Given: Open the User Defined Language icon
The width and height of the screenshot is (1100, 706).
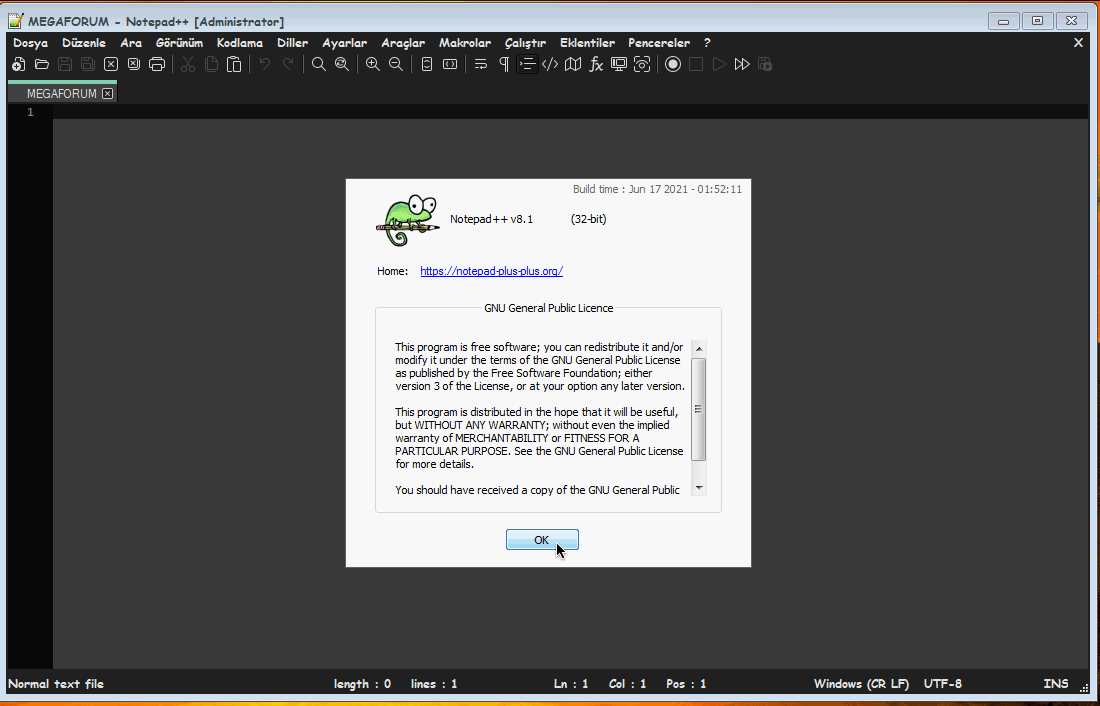Looking at the screenshot, I should (x=550, y=65).
